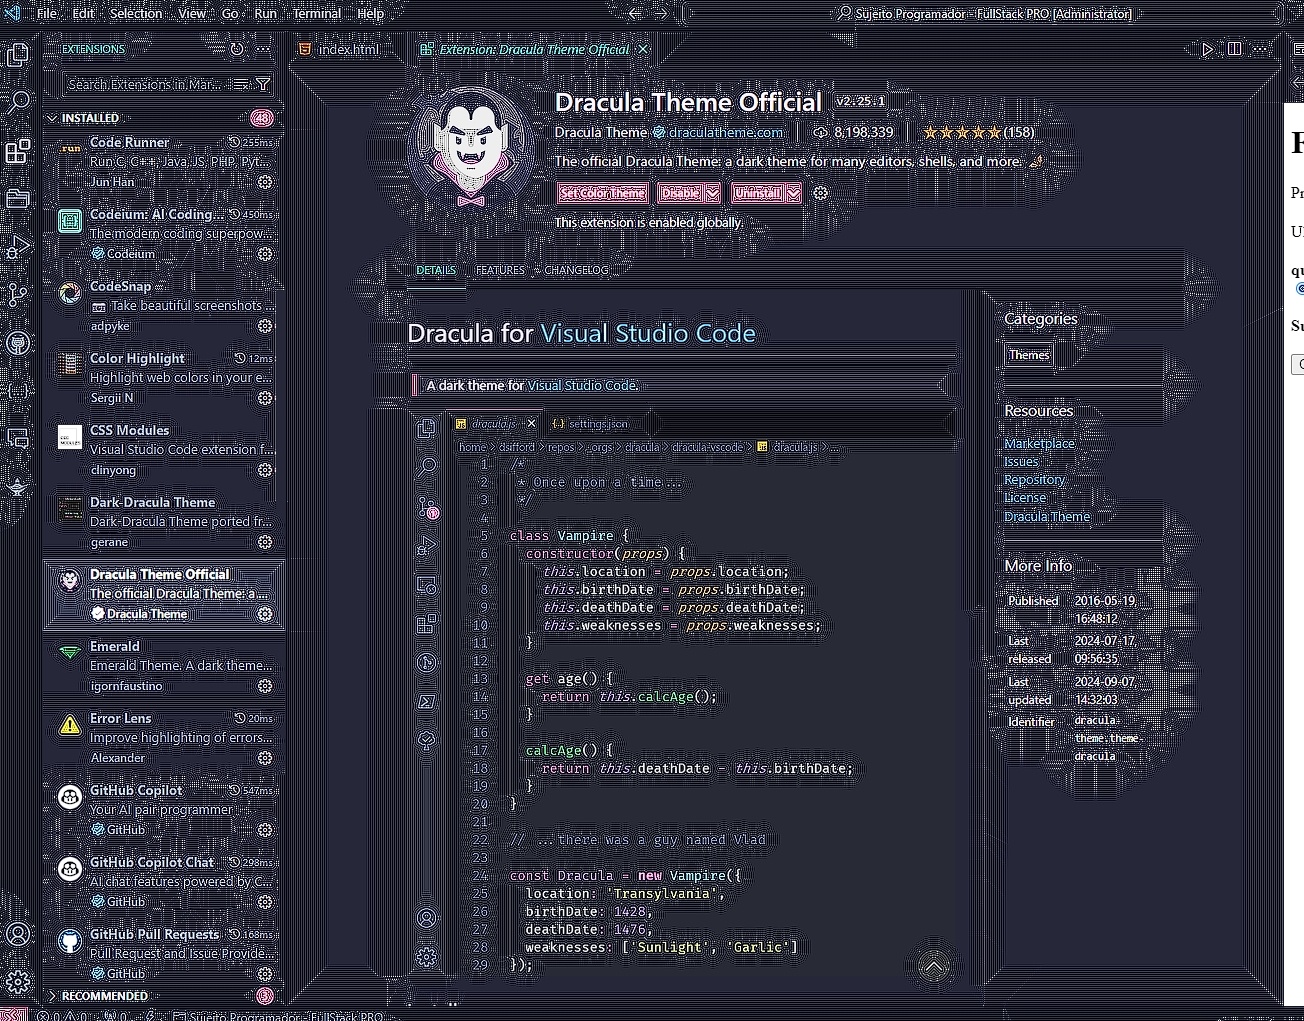1304x1021 pixels.
Task: Close the Dracula Theme Official extension tab
Action: pos(643,49)
